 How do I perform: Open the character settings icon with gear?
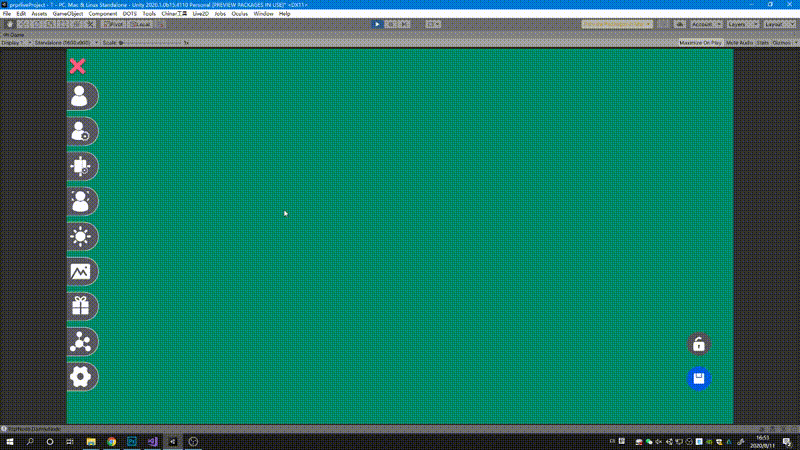[x=82, y=131]
